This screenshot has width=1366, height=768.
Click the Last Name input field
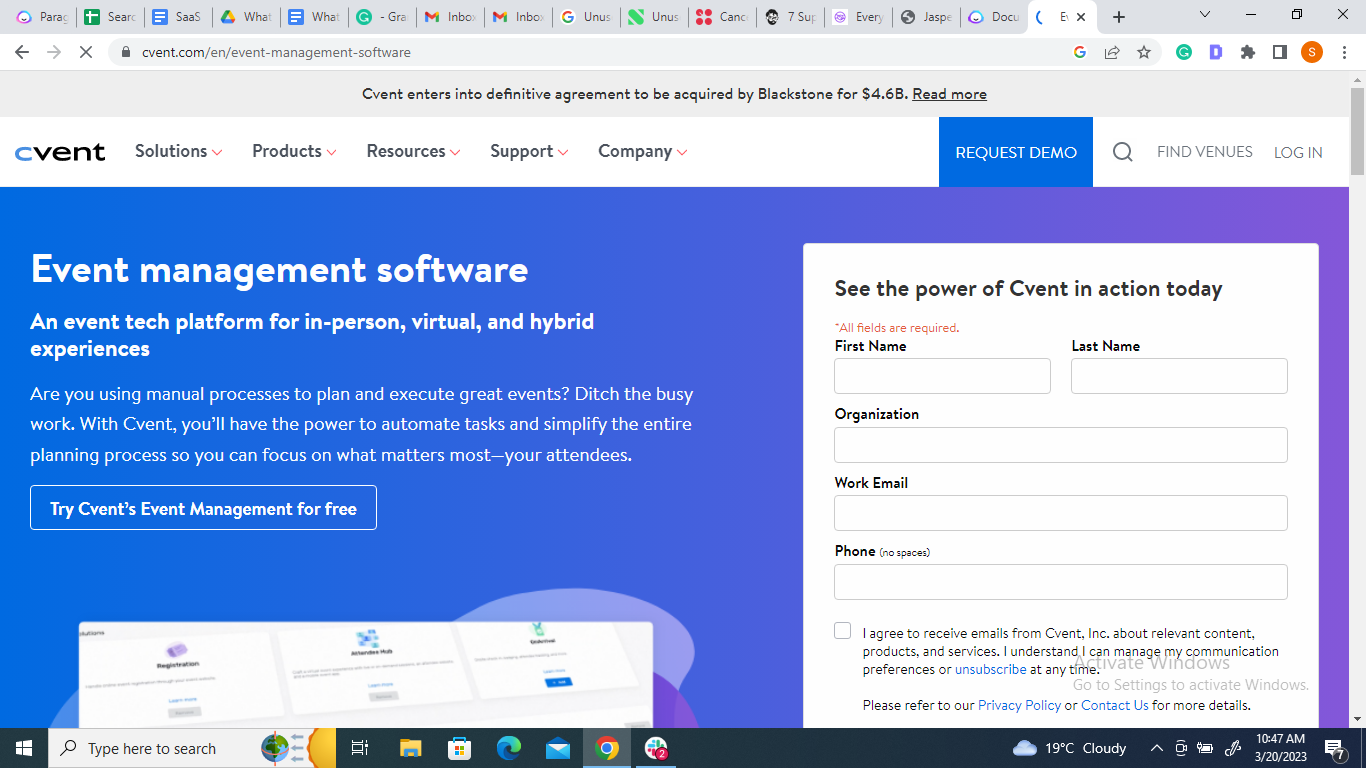coord(1179,376)
